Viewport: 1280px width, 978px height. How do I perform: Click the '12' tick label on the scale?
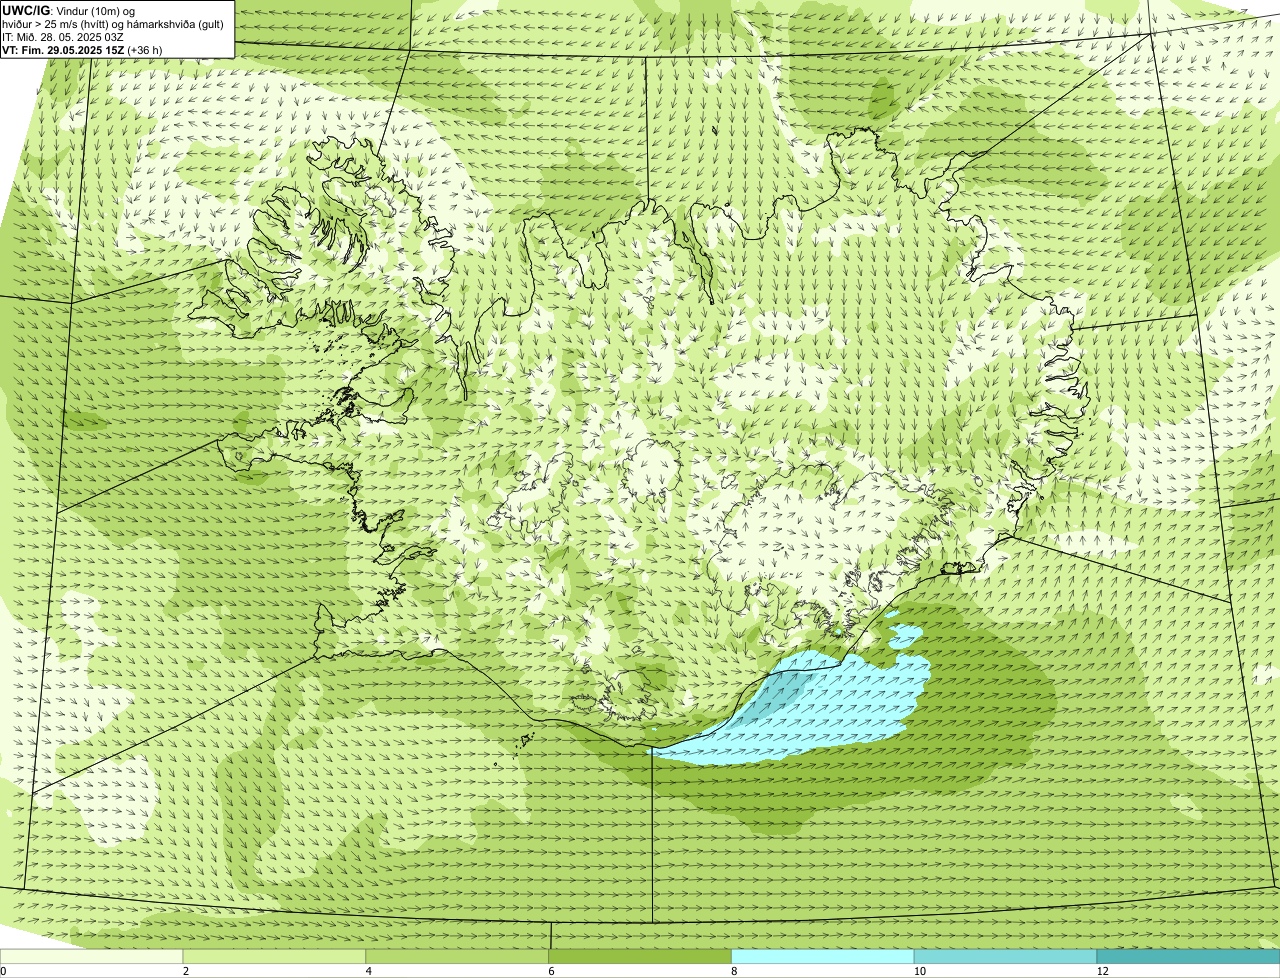[x=1102, y=971]
